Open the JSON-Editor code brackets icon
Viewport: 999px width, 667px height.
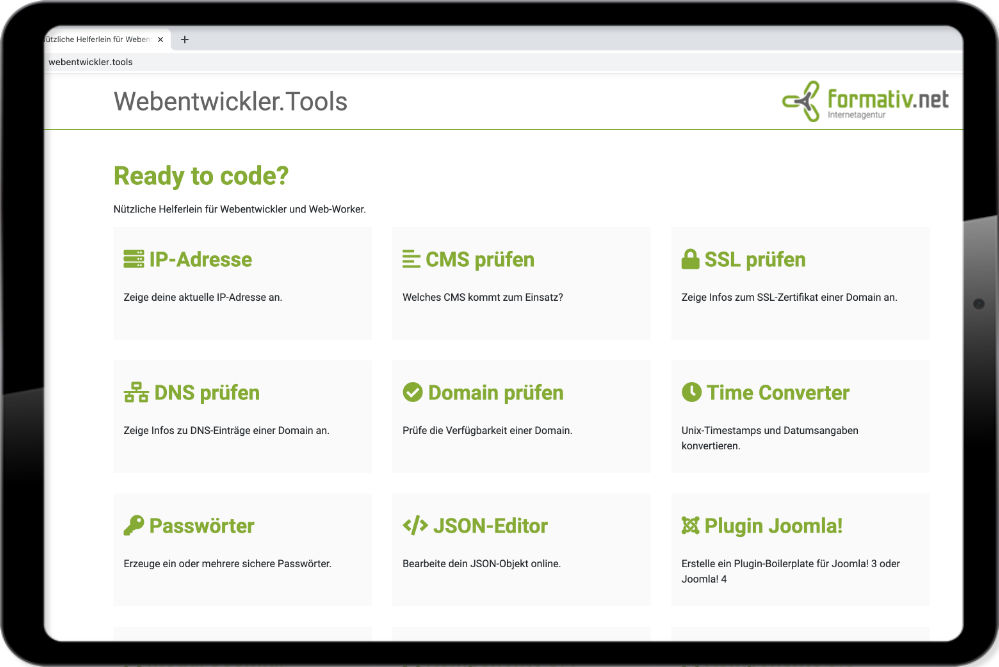[x=414, y=525]
